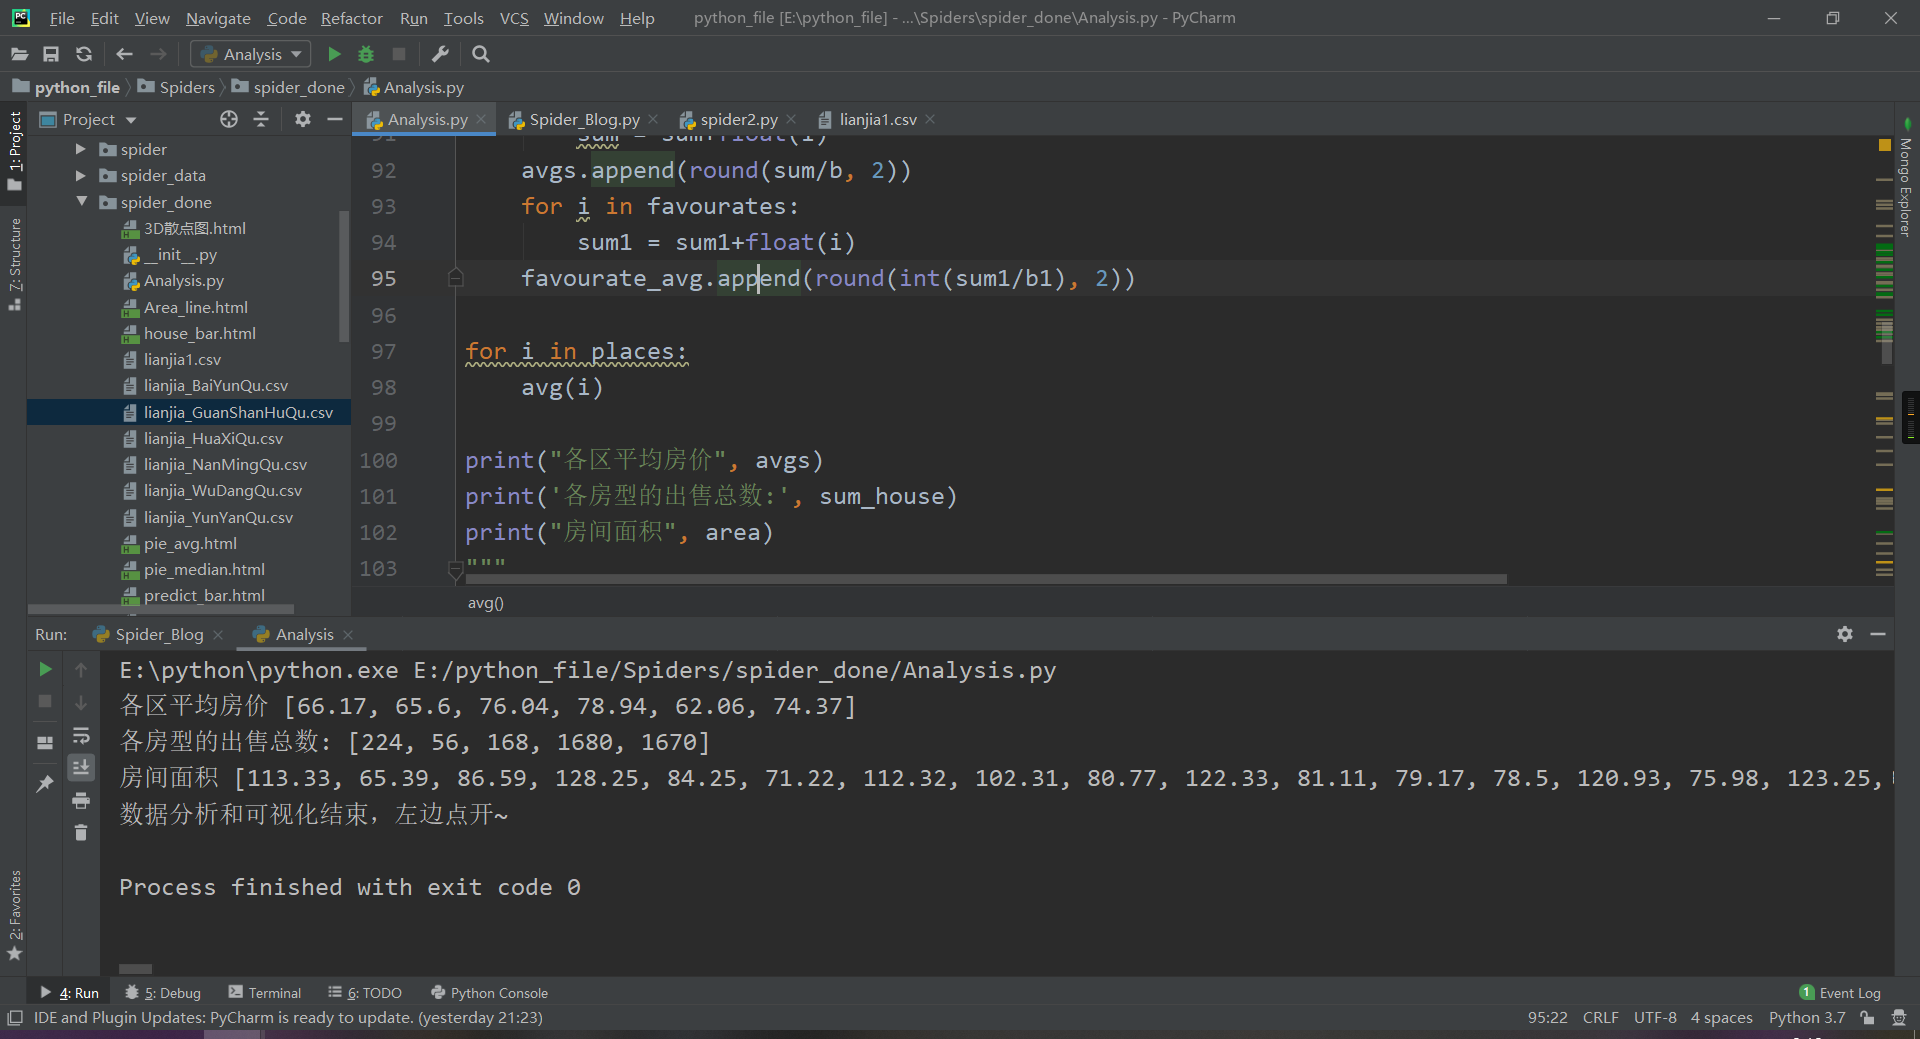Open Project panel gear options
1920x1039 pixels.
click(x=303, y=119)
